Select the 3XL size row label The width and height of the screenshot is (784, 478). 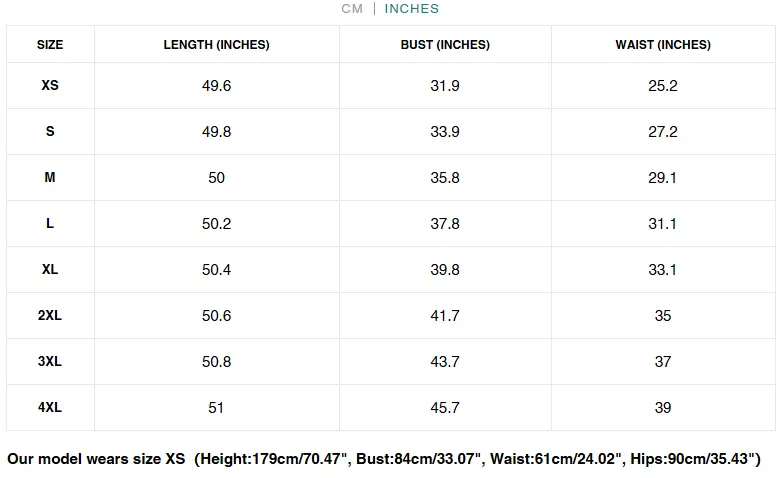[x=50, y=362]
